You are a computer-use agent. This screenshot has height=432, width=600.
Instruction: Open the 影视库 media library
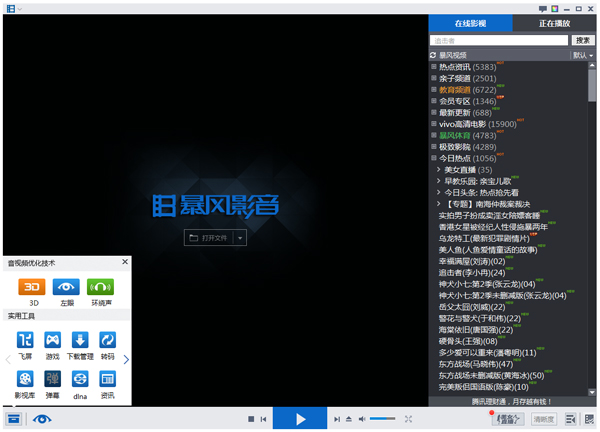[x=25, y=379]
